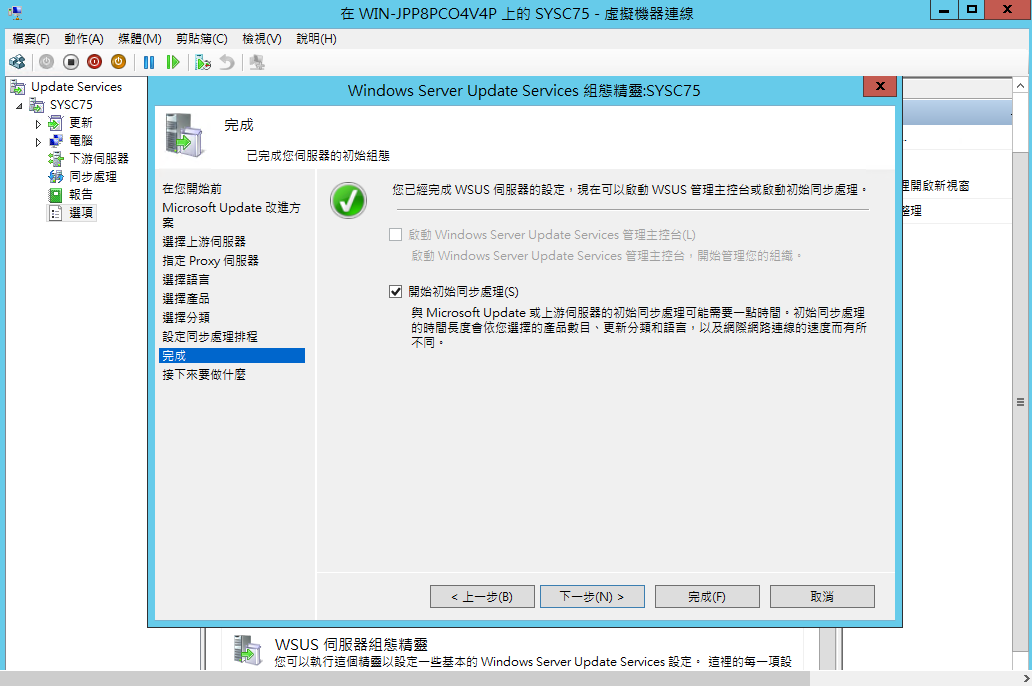Click the vertical scrollbar thumb on right
The width and height of the screenshot is (1032, 686).
click(1020, 402)
